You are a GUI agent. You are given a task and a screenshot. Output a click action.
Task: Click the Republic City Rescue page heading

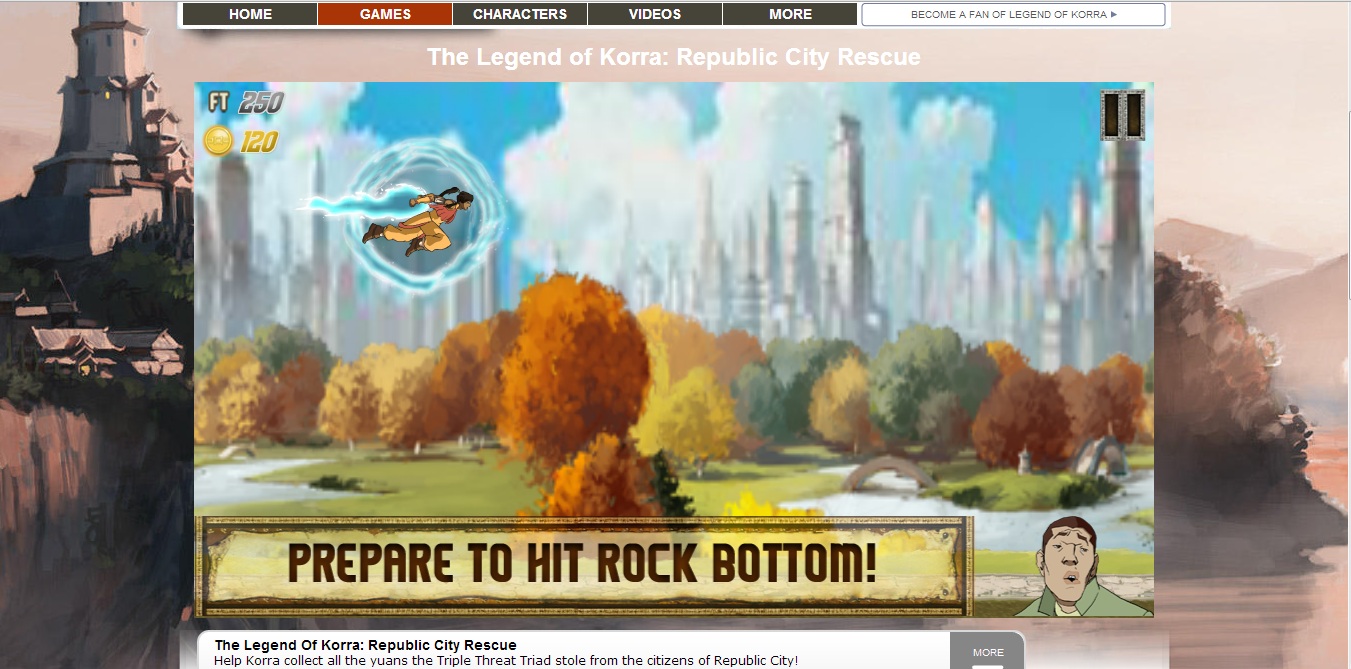tap(674, 57)
